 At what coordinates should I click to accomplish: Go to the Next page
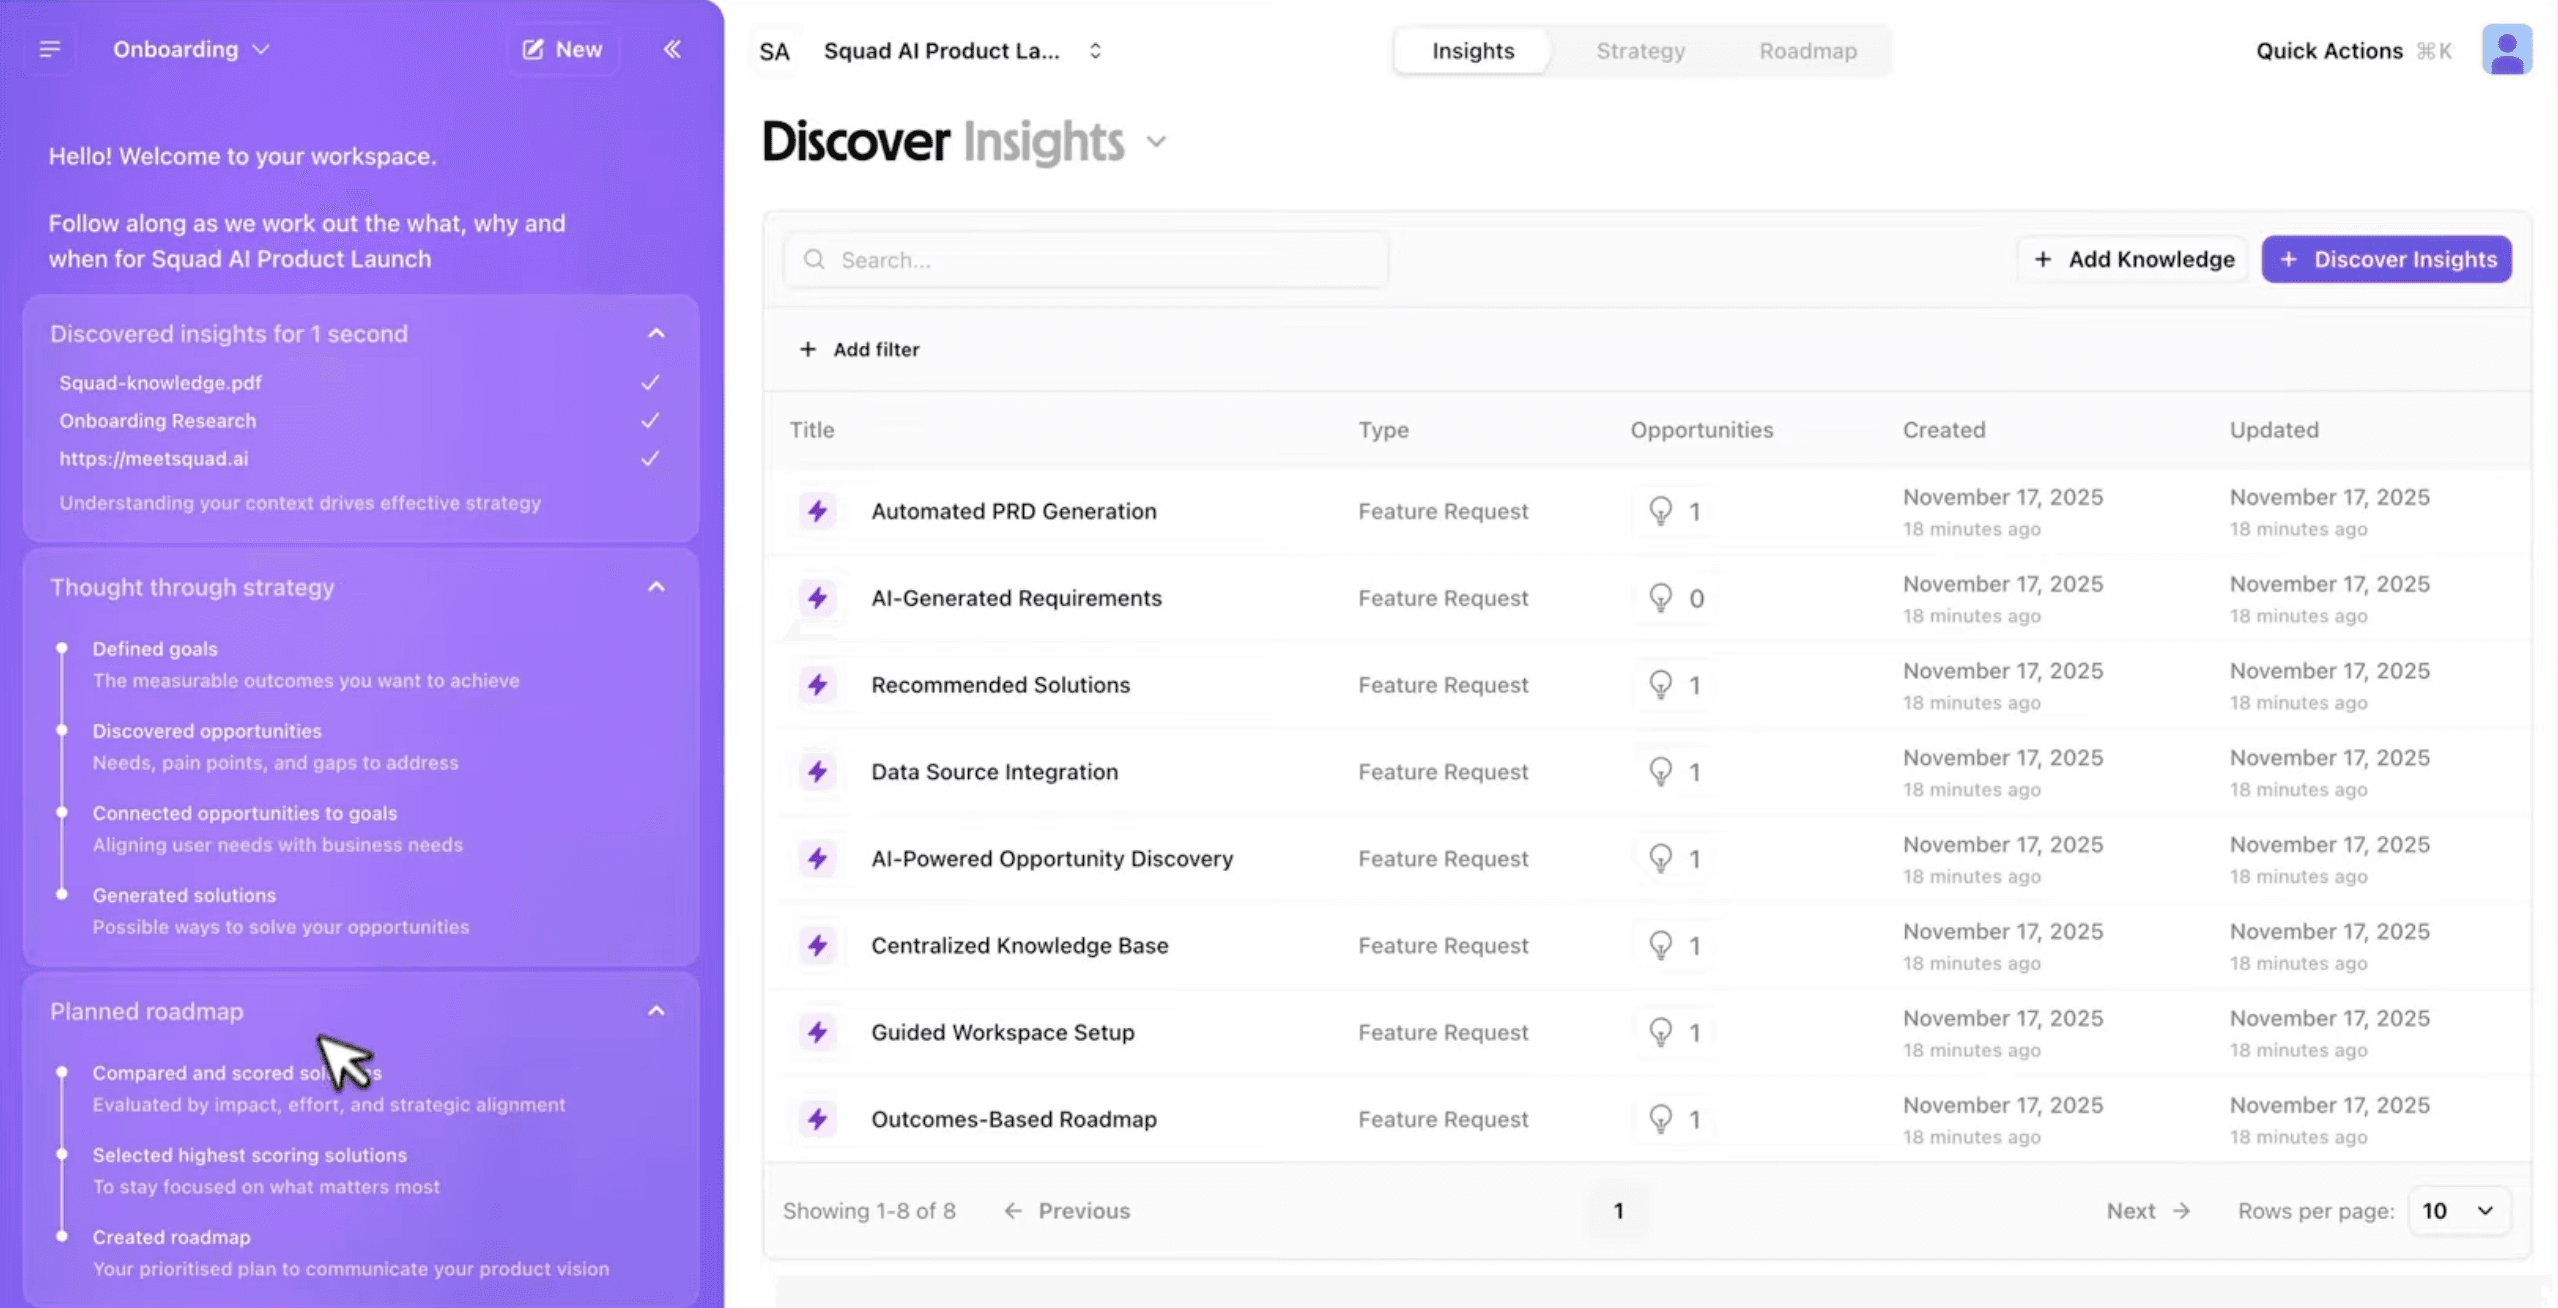click(2148, 1211)
